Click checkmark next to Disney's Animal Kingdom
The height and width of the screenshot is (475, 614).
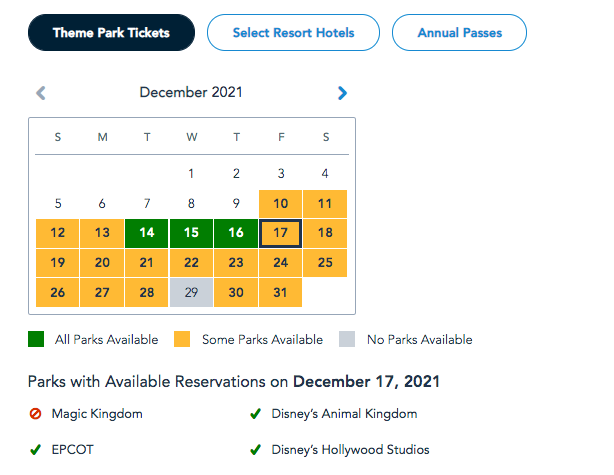[256, 414]
